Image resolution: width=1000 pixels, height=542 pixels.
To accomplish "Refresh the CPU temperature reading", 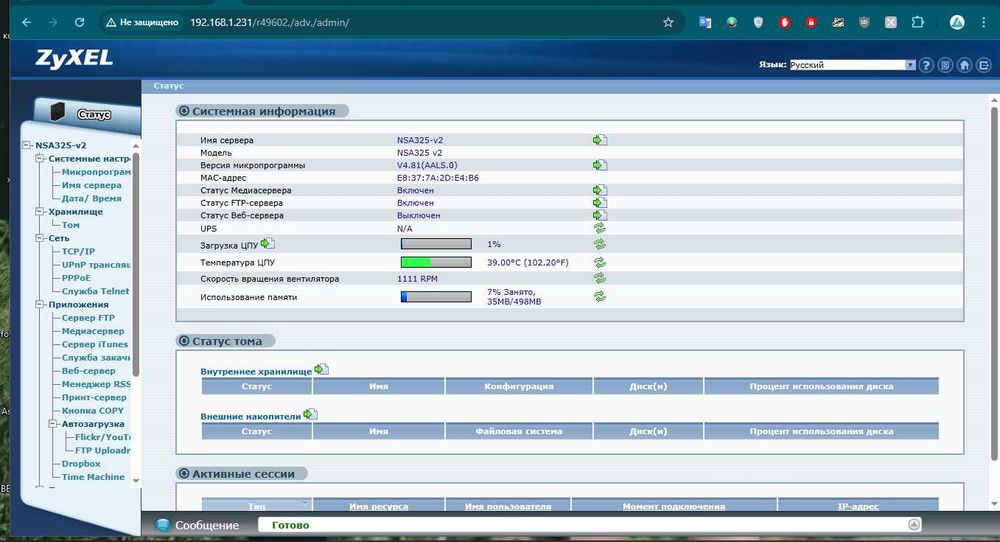I will click(600, 263).
